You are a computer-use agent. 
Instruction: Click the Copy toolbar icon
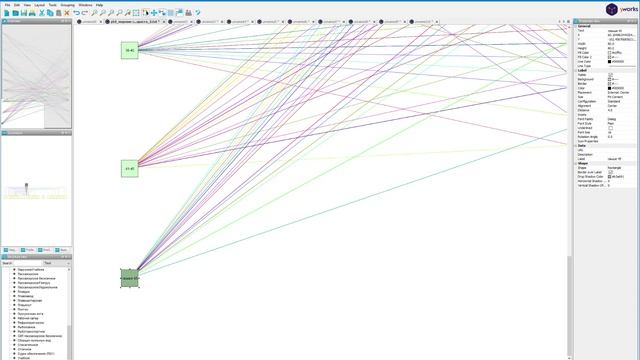point(50,13)
